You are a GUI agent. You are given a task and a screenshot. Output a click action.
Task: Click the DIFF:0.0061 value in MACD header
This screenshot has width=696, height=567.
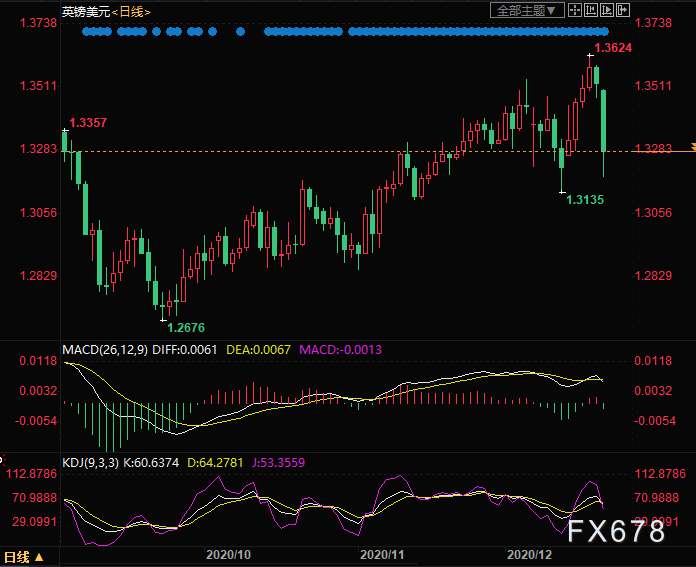coord(188,349)
